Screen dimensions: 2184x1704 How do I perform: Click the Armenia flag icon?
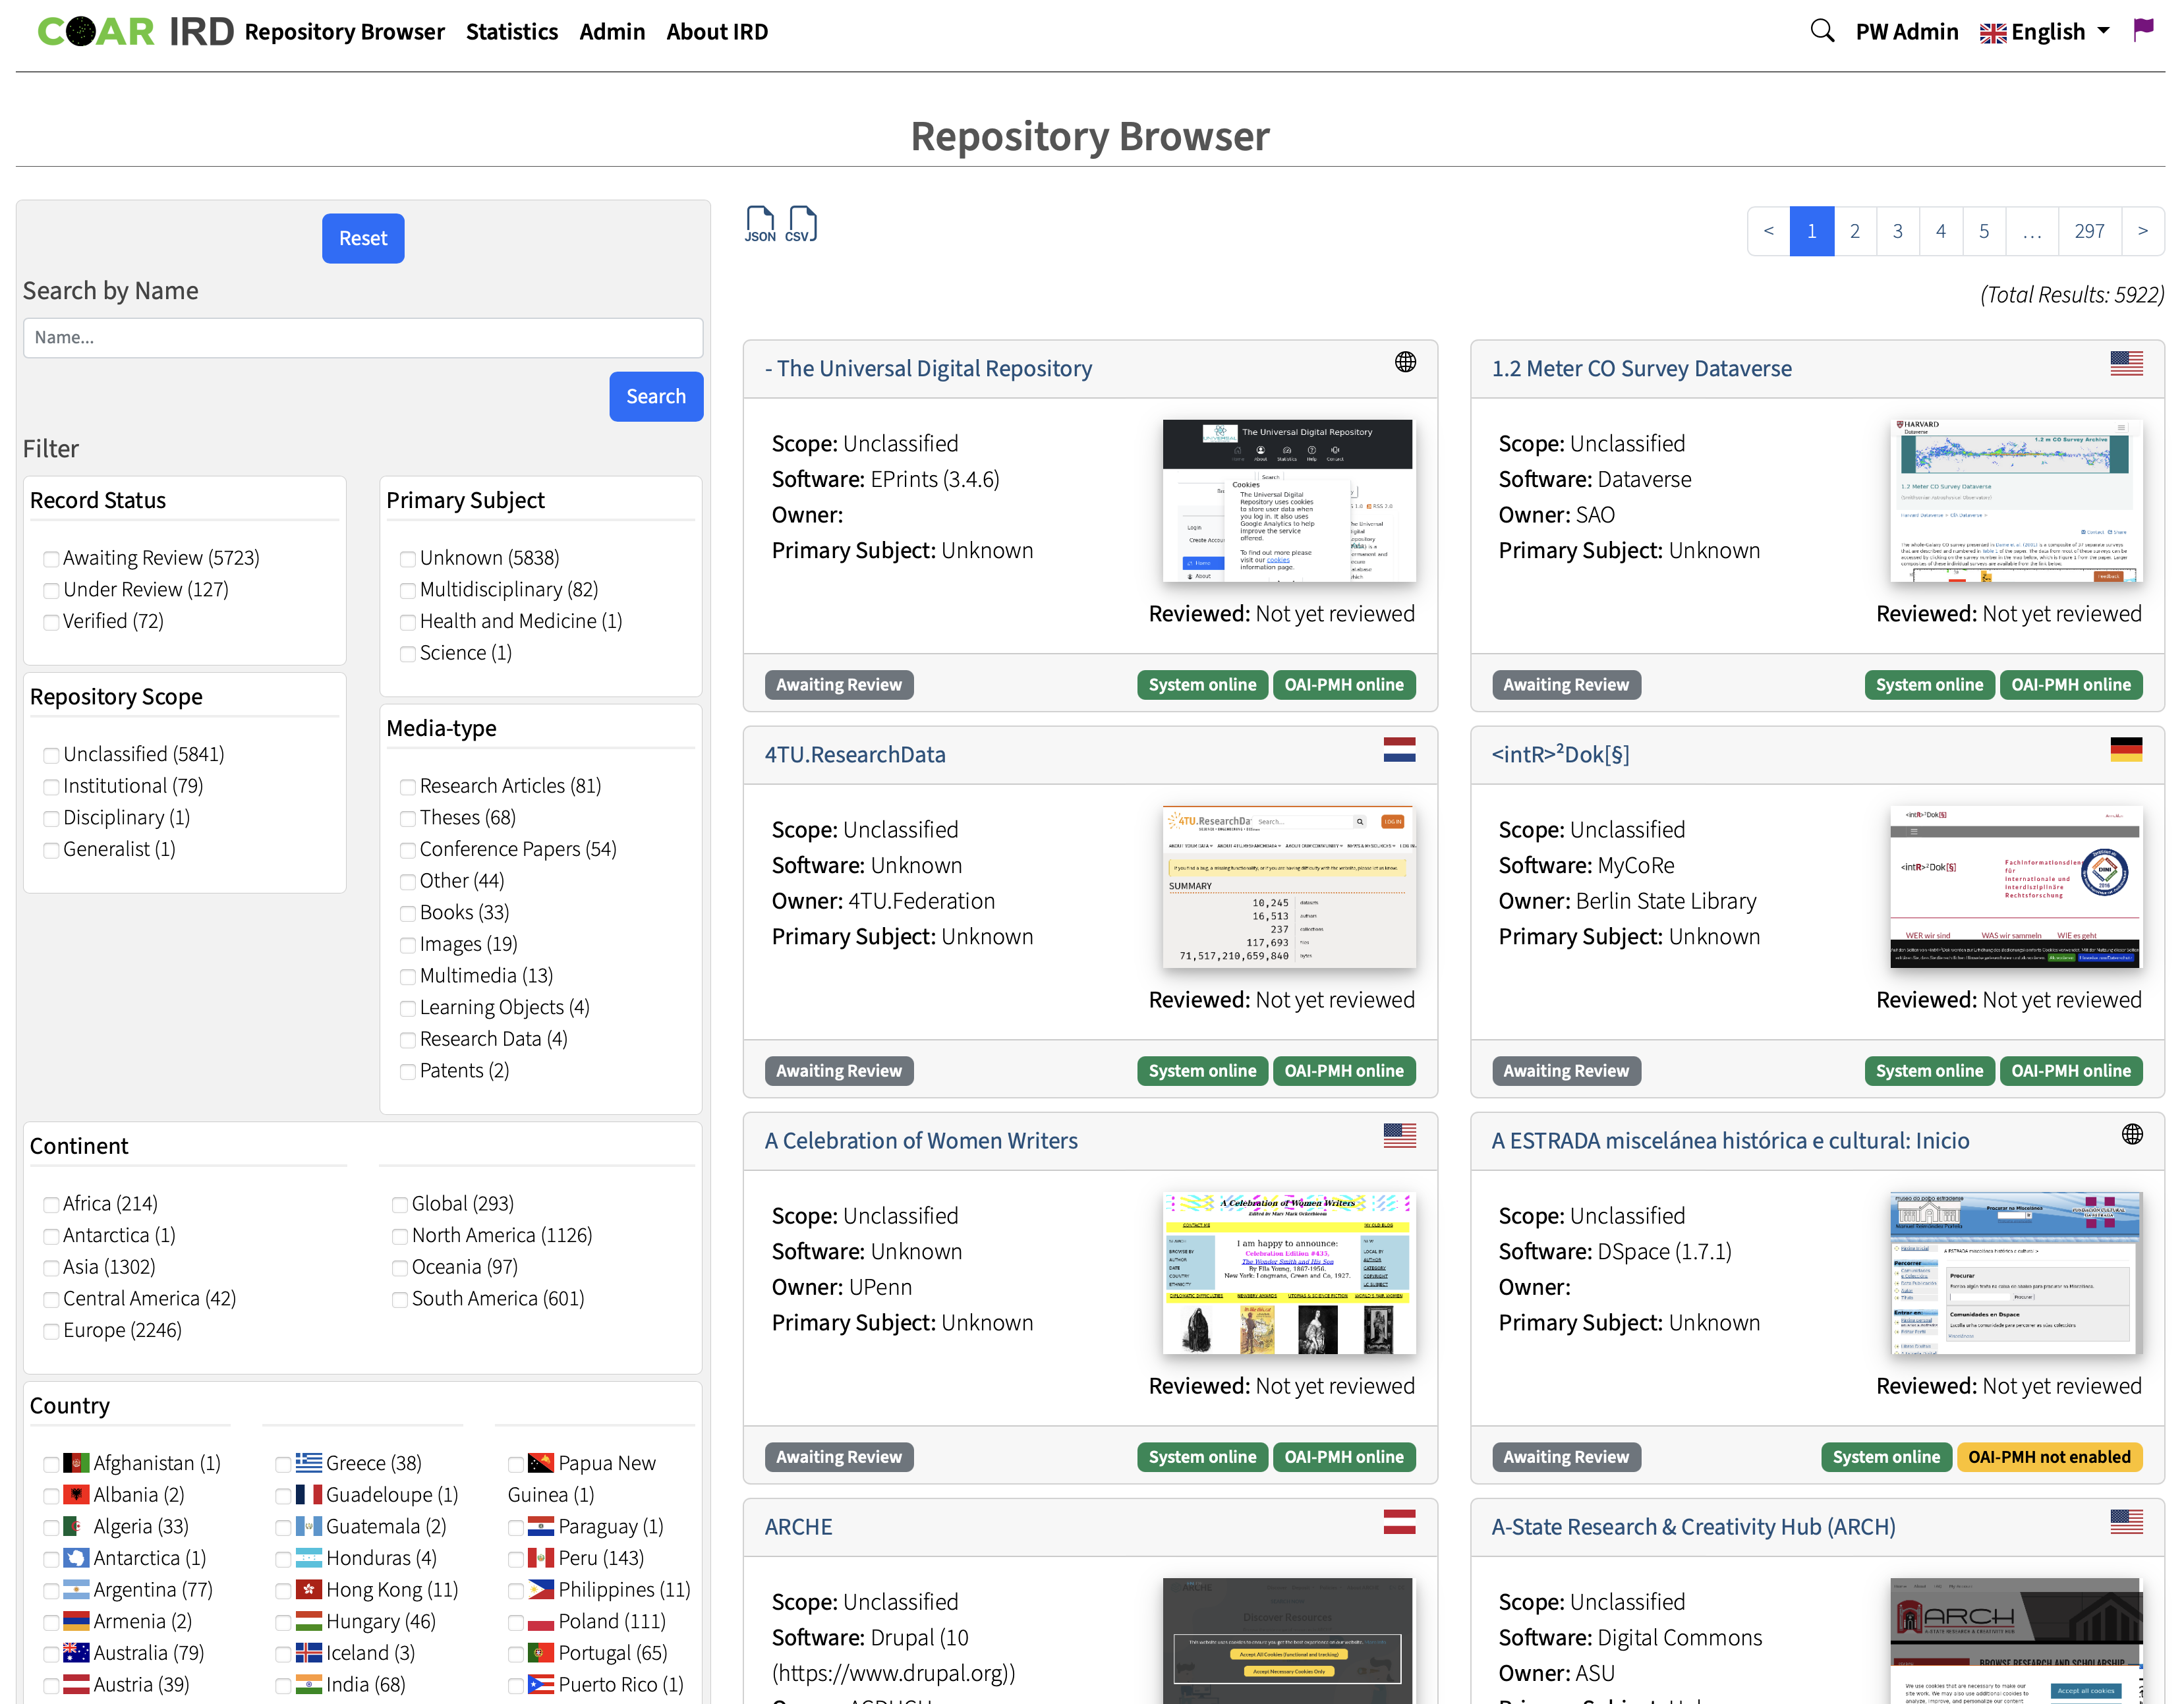pos(76,1622)
